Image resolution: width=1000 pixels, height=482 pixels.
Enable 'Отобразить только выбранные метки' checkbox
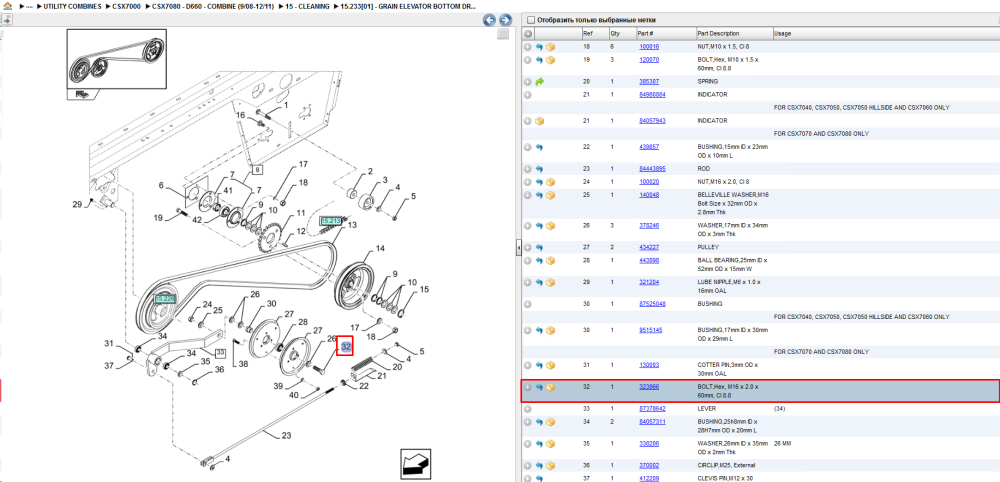531,20
